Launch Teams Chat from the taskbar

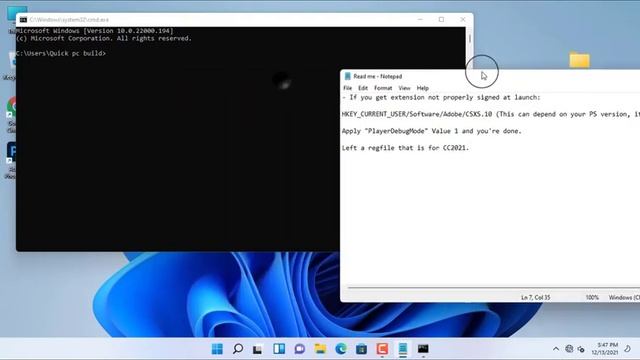pos(300,349)
